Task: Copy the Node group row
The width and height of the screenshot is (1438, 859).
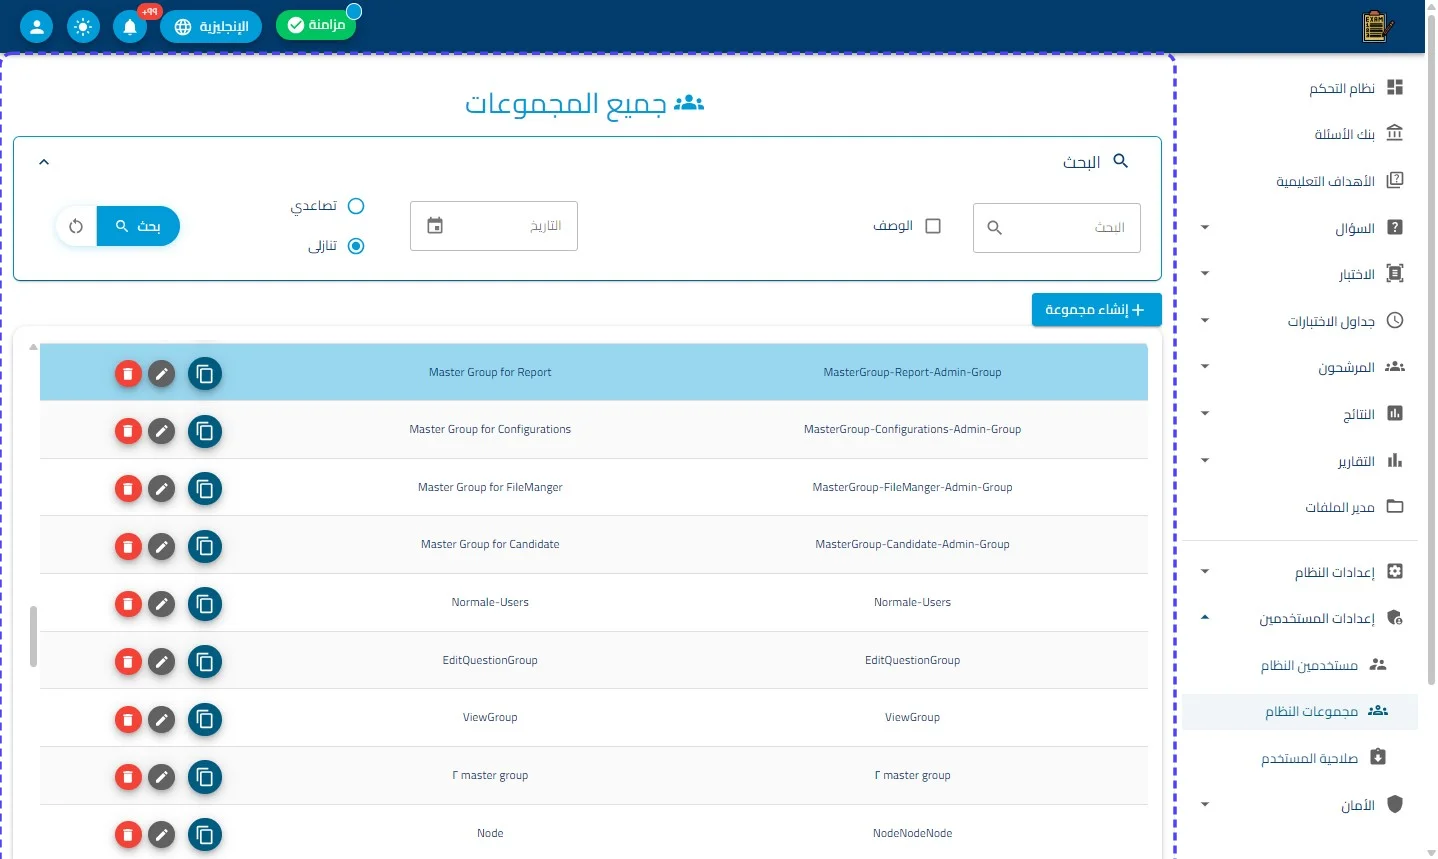Action: [x=205, y=835]
